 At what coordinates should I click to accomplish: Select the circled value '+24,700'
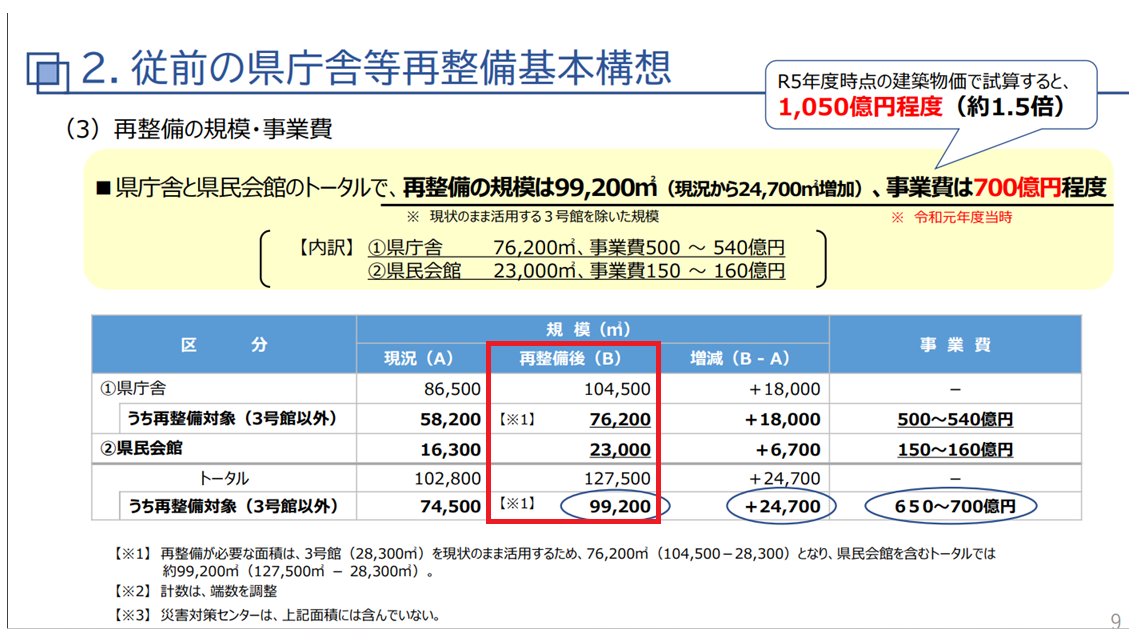[782, 506]
